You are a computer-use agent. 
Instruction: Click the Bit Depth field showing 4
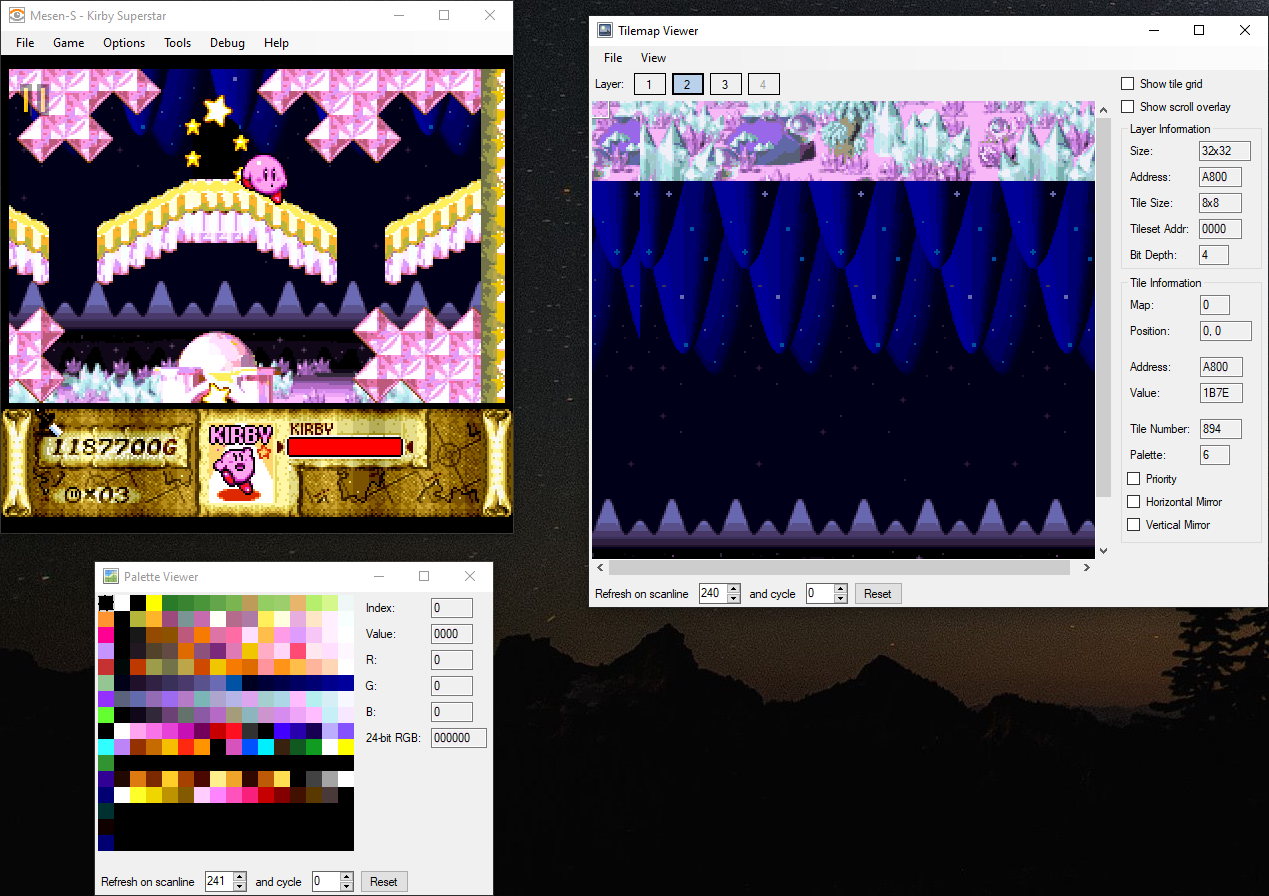pyautogui.click(x=1214, y=255)
